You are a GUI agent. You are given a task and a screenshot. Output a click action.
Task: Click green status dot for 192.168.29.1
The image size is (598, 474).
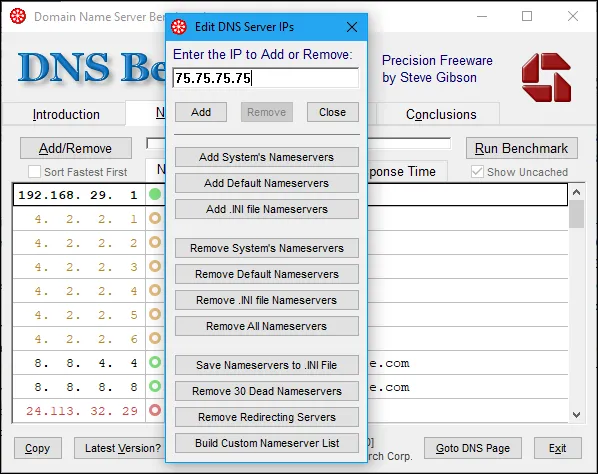155,194
